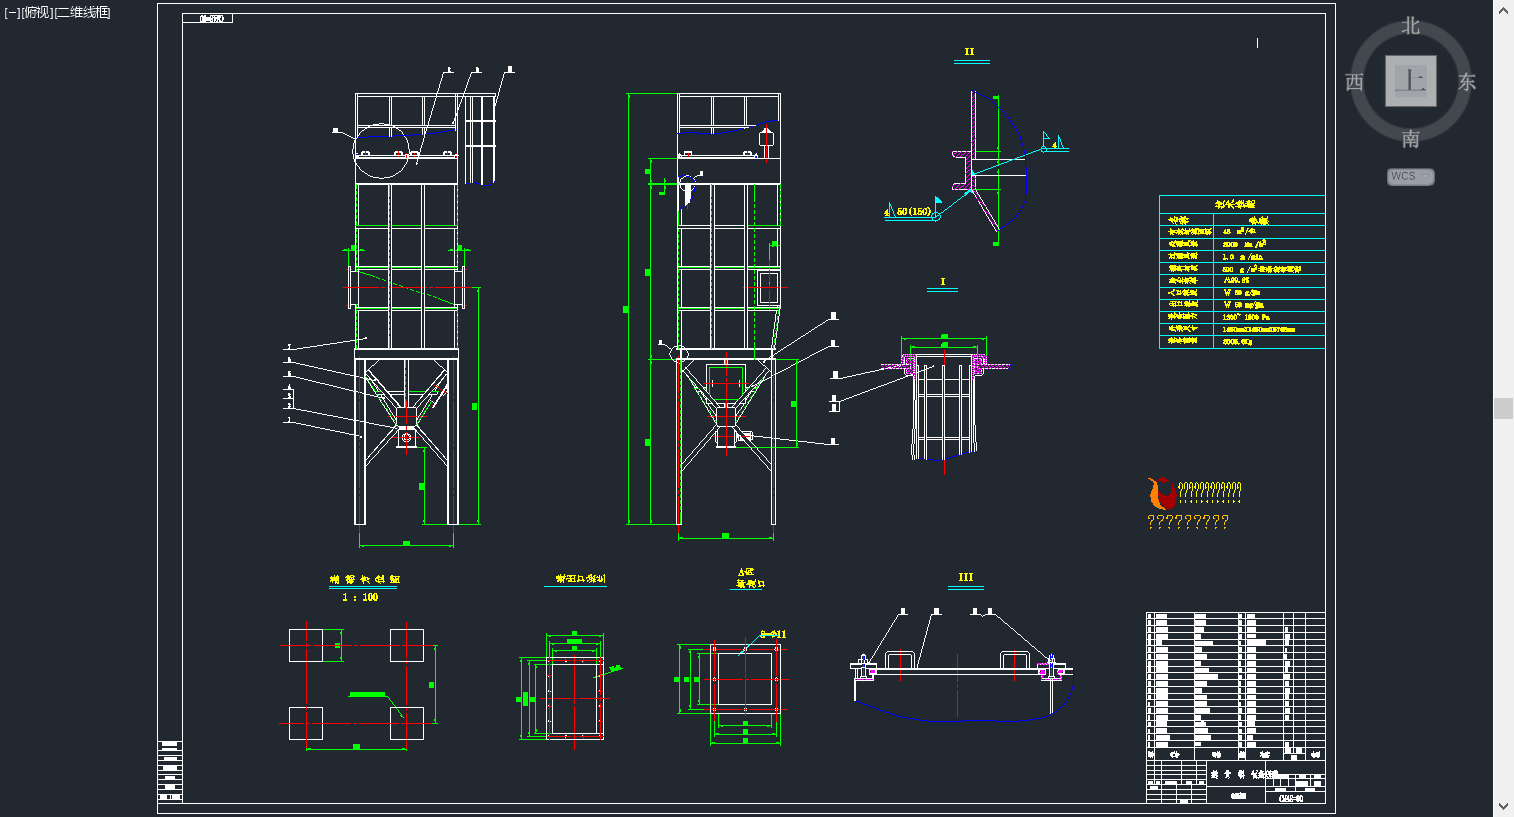Select the cyan technical parameters table
The height and width of the screenshot is (817, 1514).
pyautogui.click(x=1241, y=272)
